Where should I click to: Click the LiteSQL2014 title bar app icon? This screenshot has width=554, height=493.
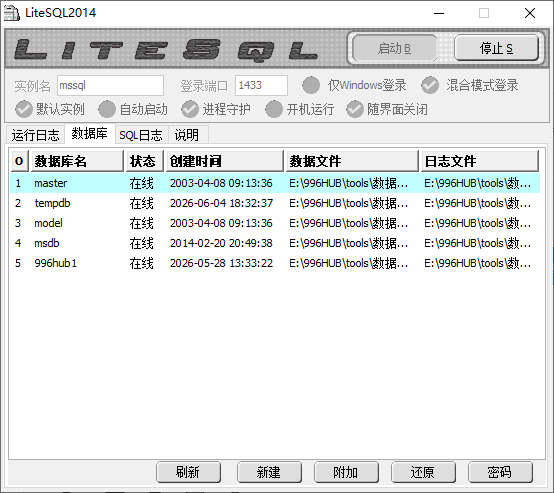pos(11,13)
